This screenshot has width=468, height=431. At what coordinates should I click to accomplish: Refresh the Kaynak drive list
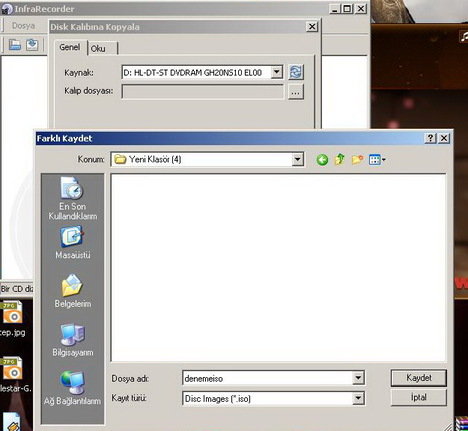pos(296,72)
